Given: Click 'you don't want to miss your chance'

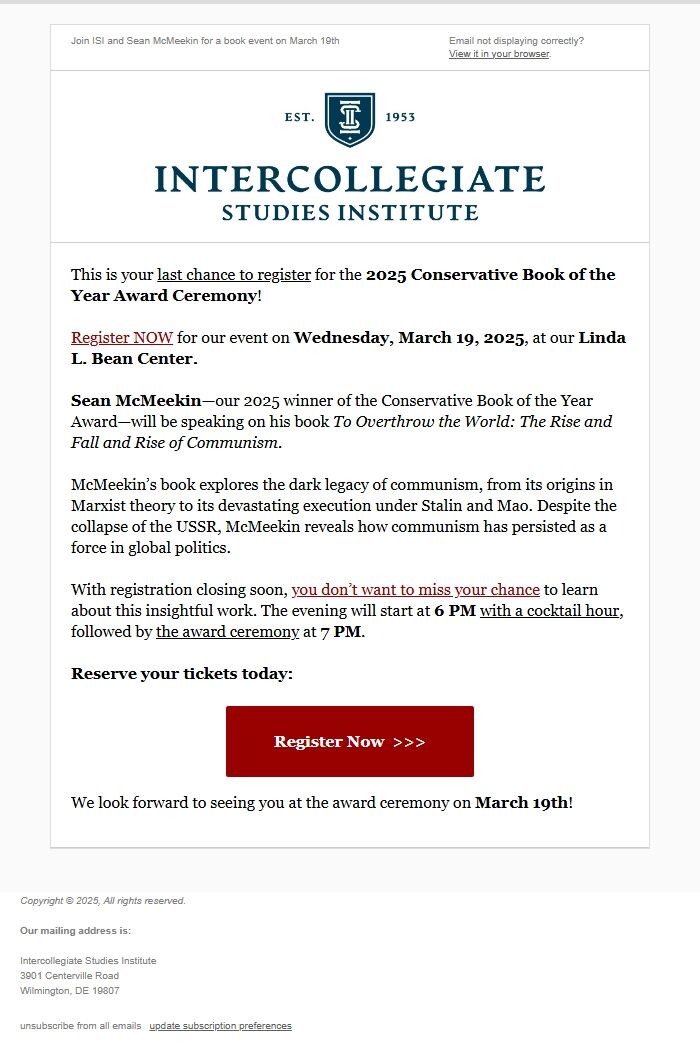Looking at the screenshot, I should click(x=414, y=590).
